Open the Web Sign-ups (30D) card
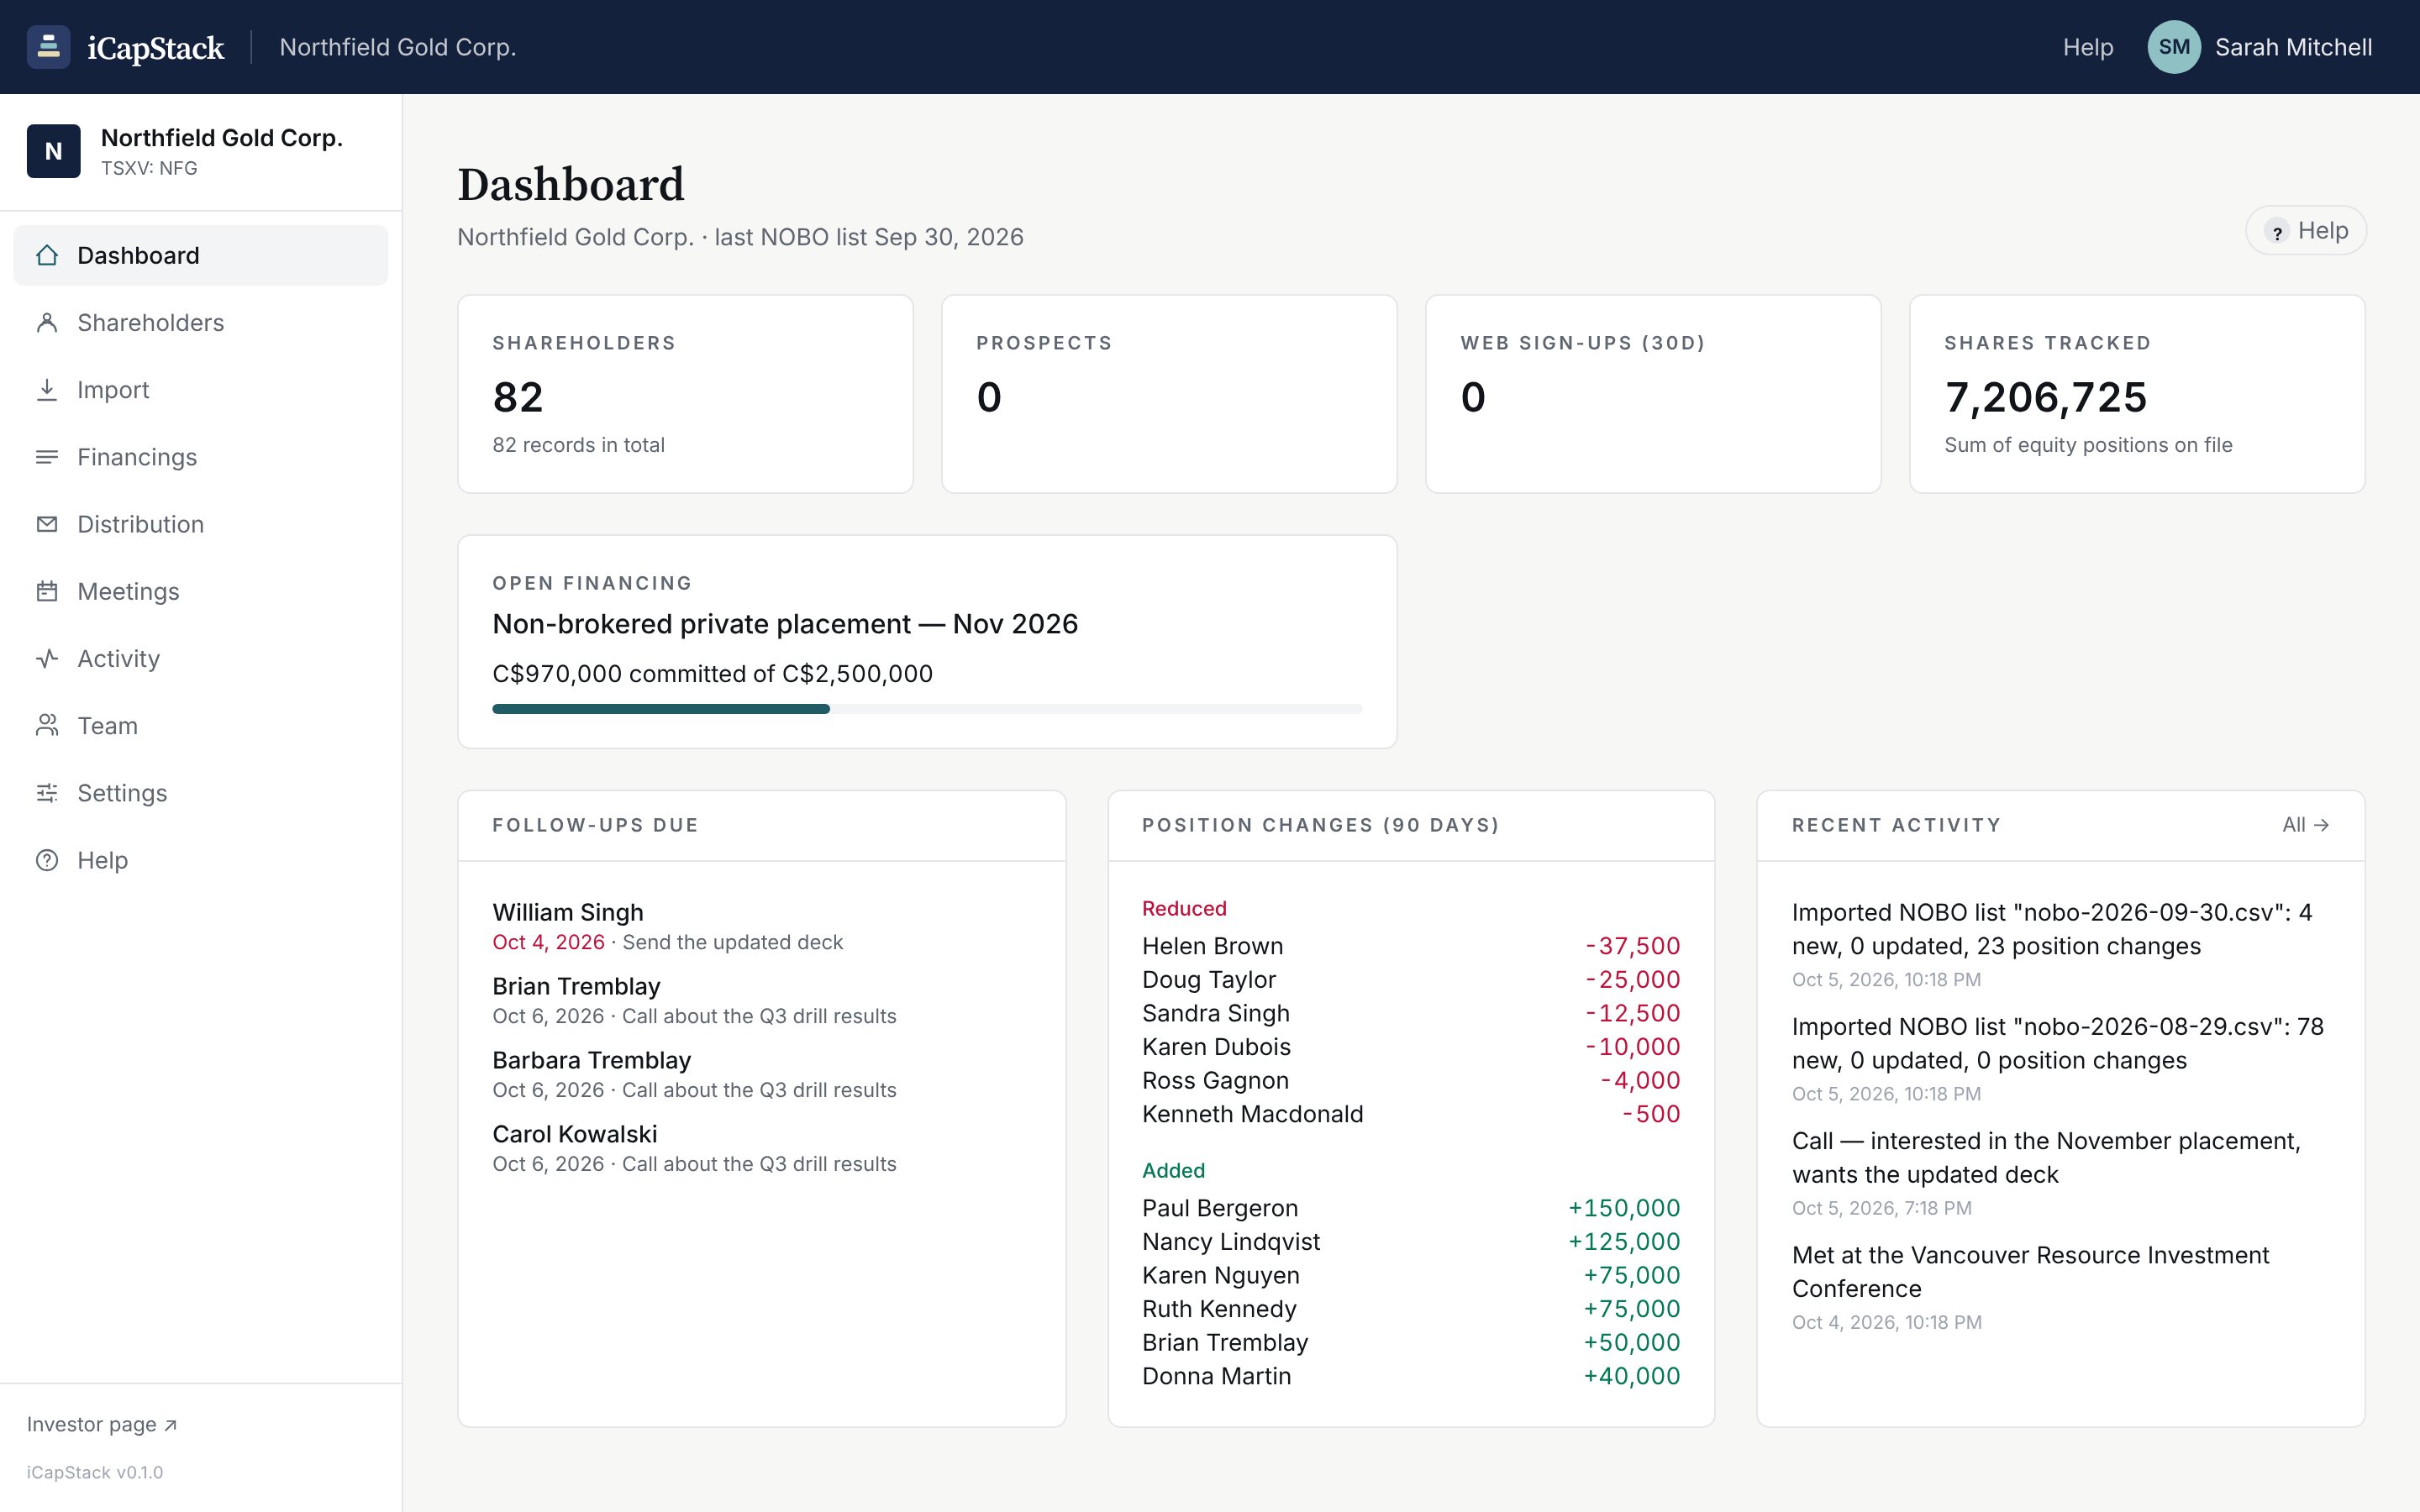 pyautogui.click(x=1653, y=394)
